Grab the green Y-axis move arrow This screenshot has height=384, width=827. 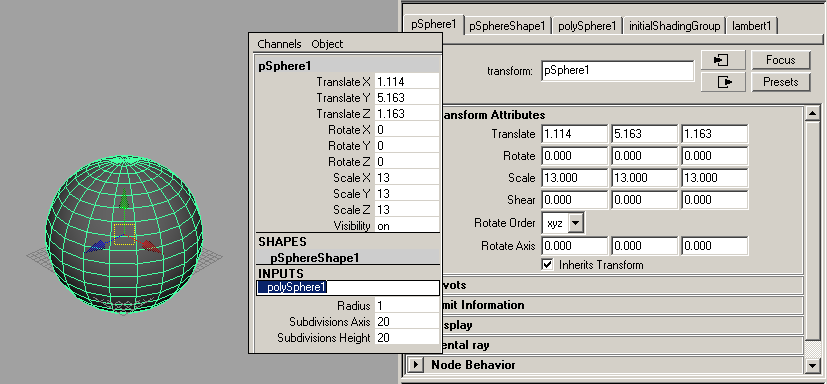click(x=124, y=200)
